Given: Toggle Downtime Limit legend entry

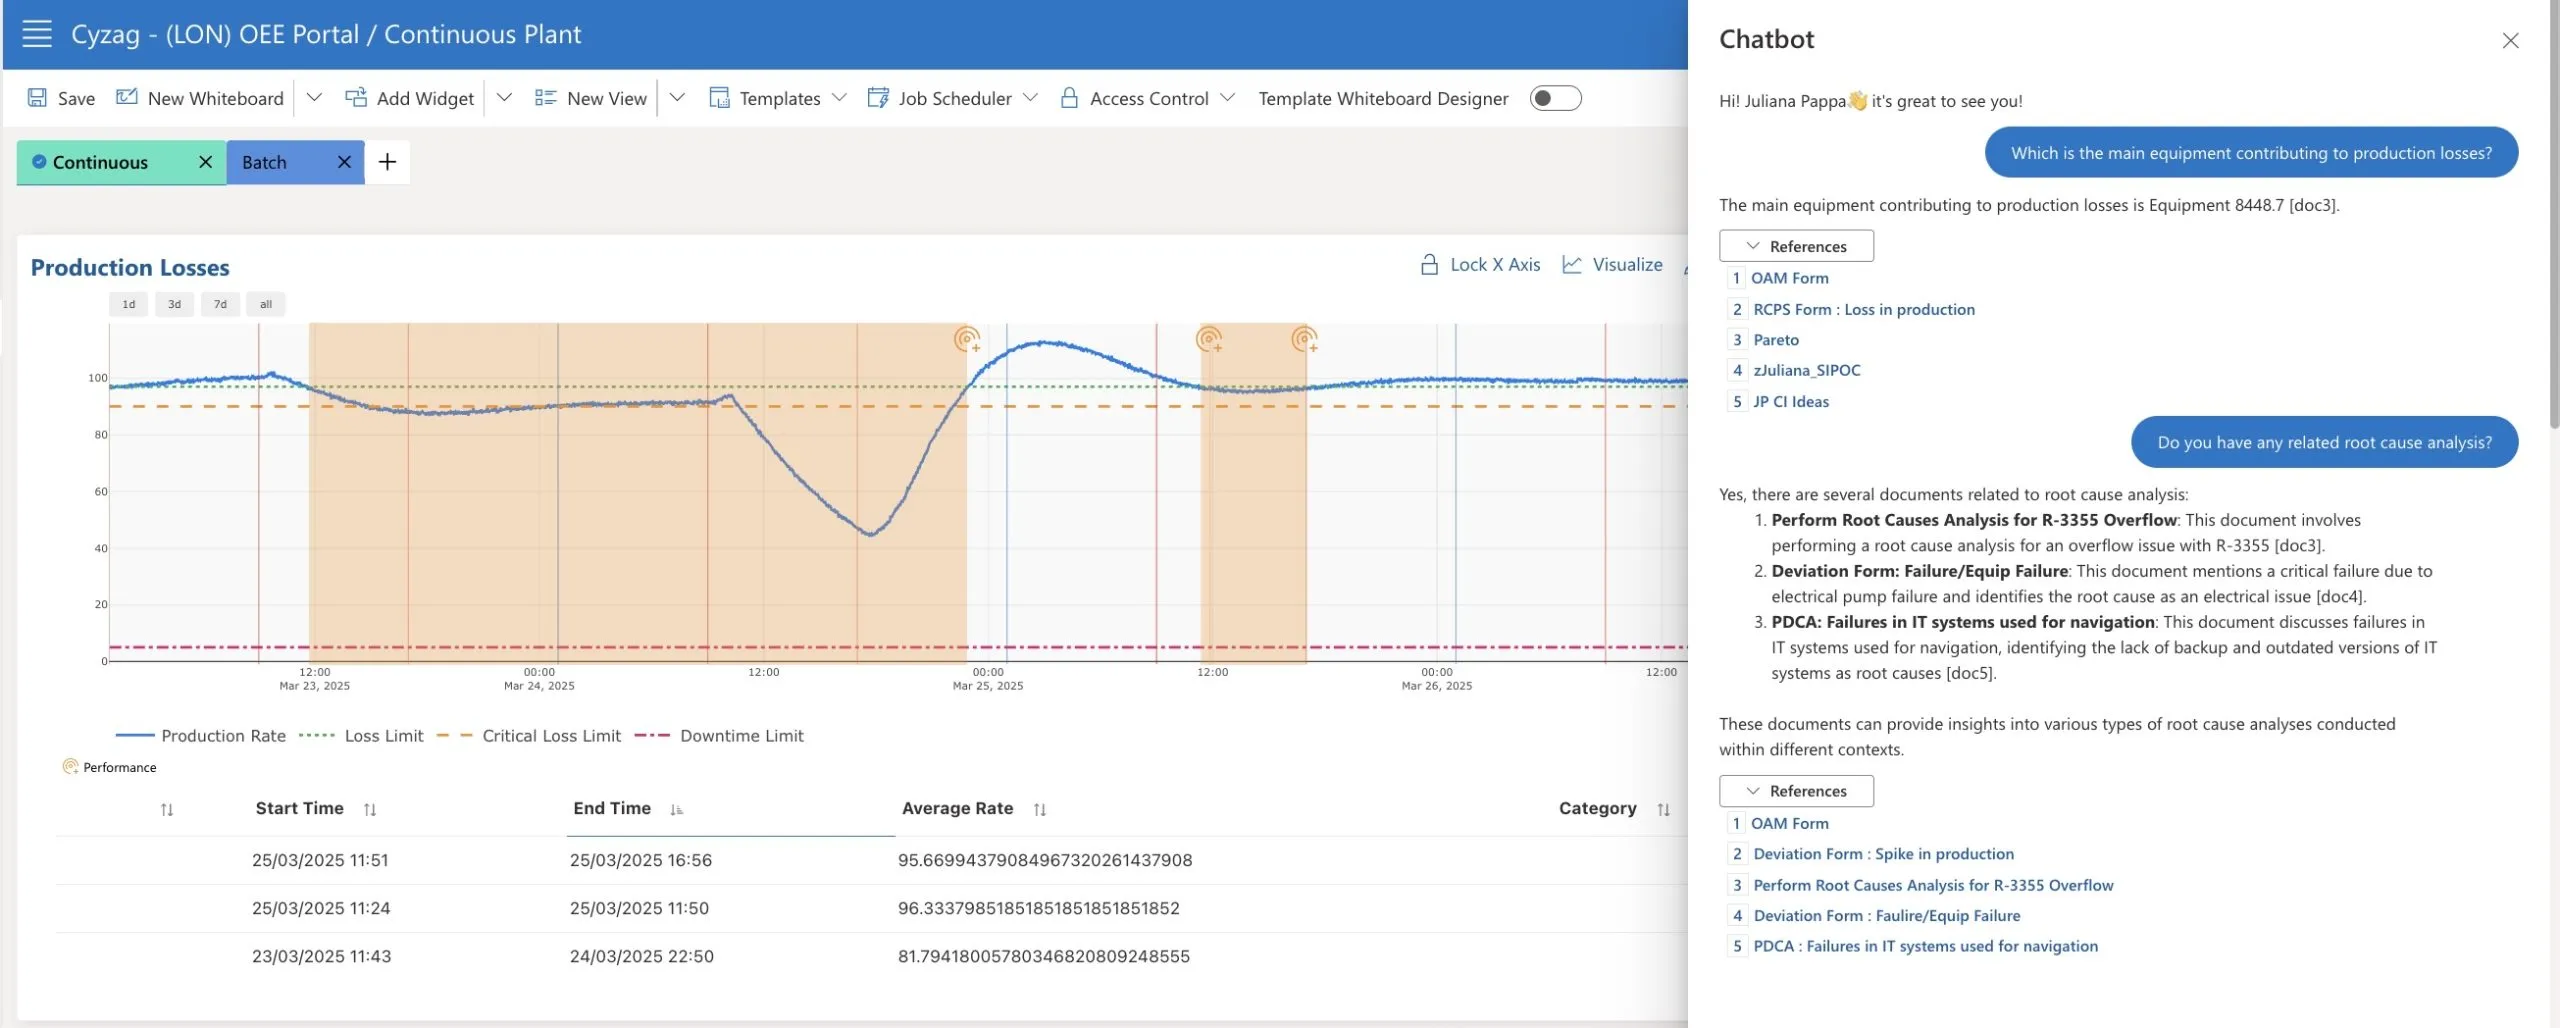Looking at the screenshot, I should (719, 736).
